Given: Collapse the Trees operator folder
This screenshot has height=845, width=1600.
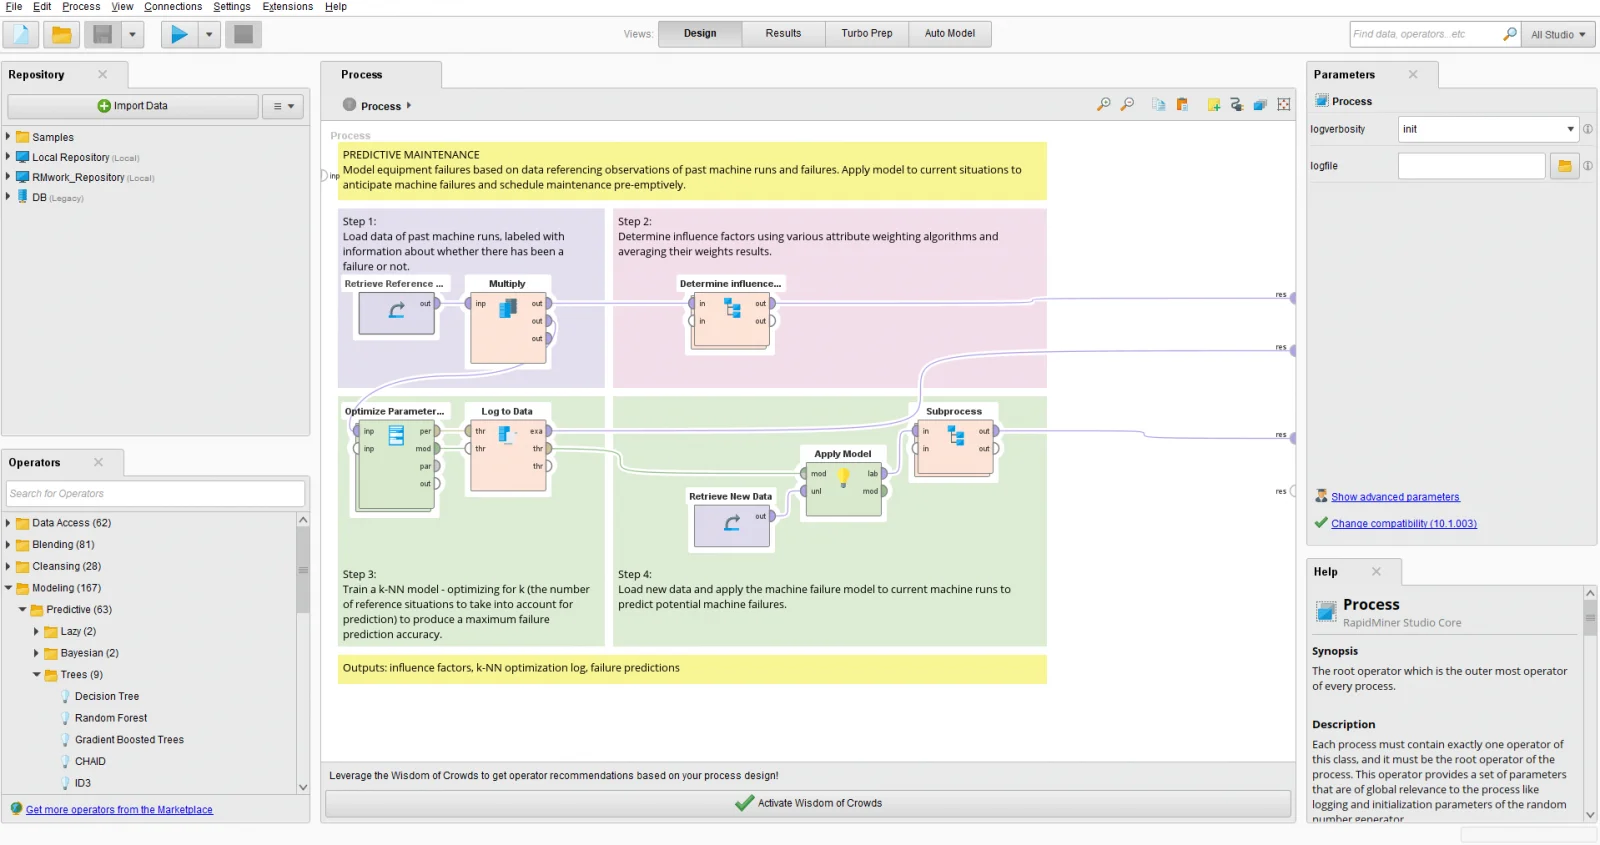Looking at the screenshot, I should click(37, 675).
